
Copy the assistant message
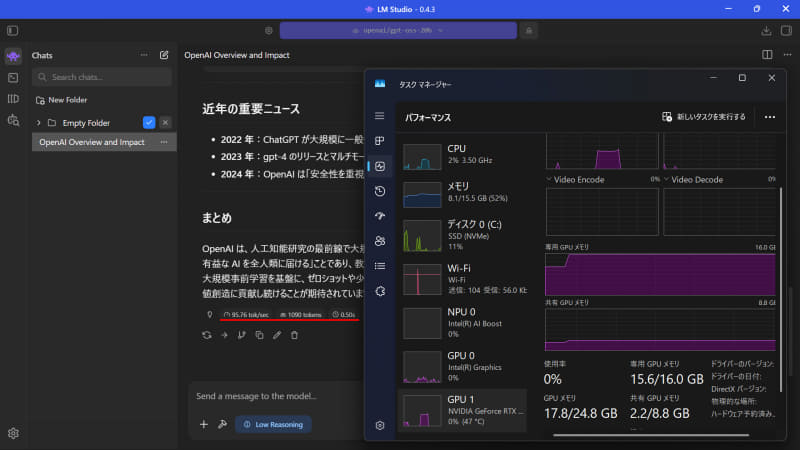(259, 335)
